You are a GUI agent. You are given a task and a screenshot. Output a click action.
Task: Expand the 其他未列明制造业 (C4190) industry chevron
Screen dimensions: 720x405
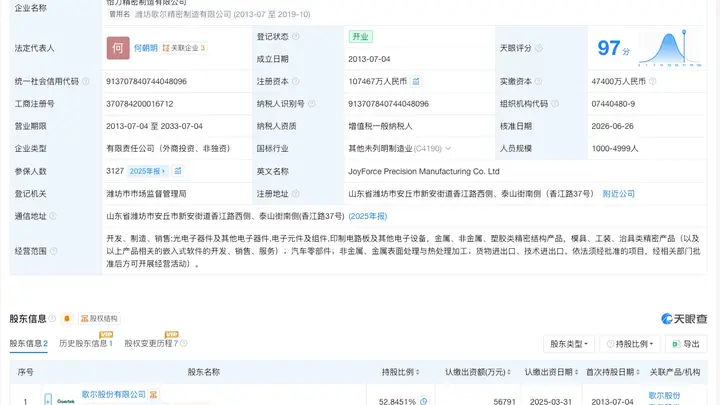pyautogui.click(x=448, y=148)
